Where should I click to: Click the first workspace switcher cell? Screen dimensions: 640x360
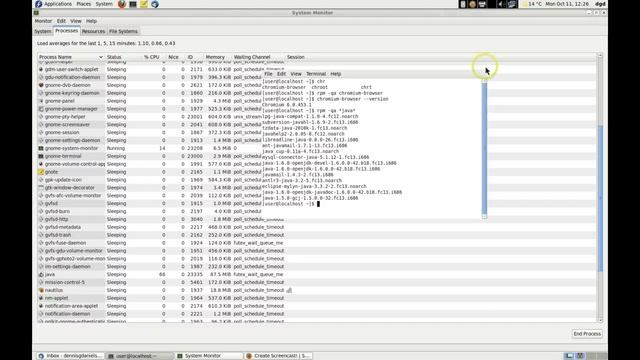click(569, 356)
